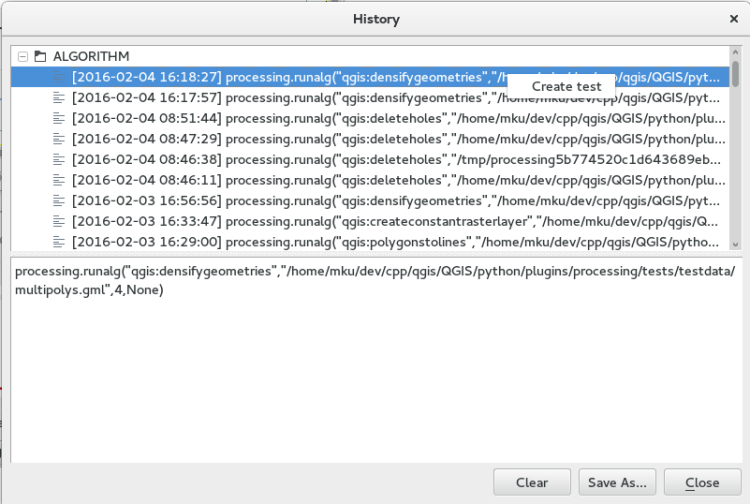Viewport: 750px width, 504px height.
Task: Select the 2016-02-04 16:18:27 densifygeometries entry
Action: (x=370, y=77)
